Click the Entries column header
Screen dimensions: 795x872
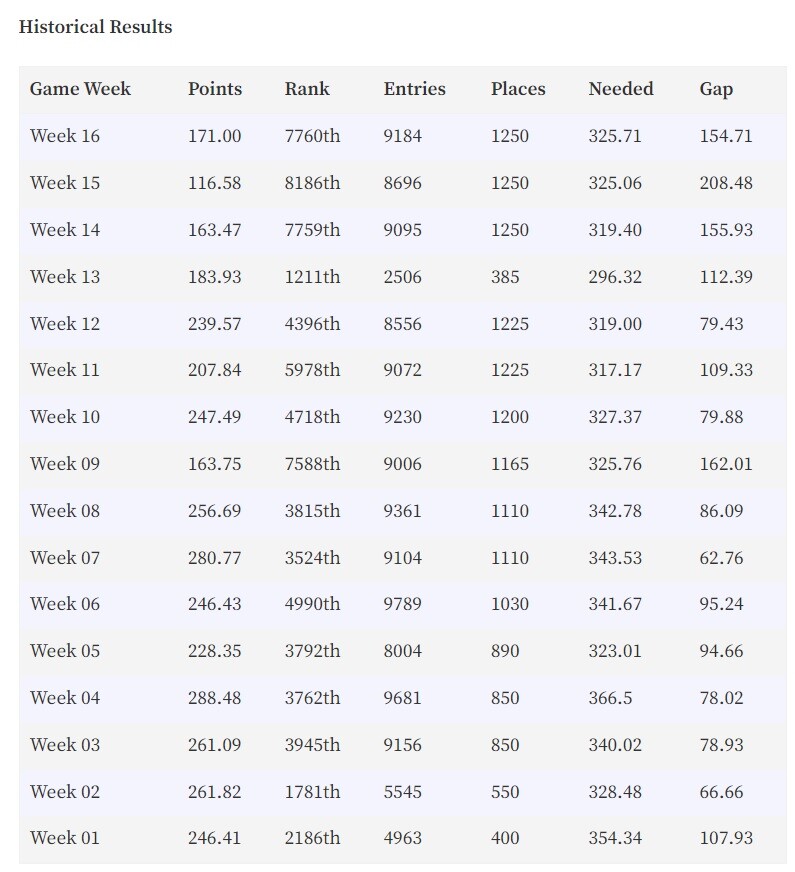414,89
